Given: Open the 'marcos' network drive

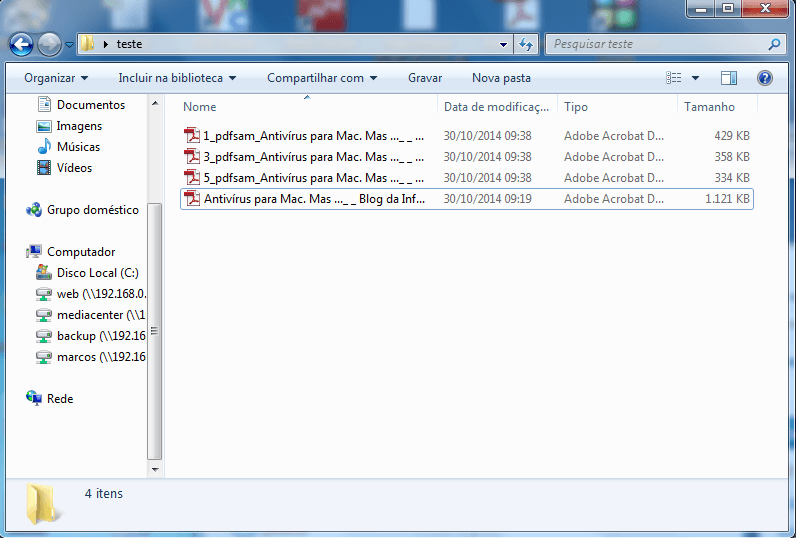Looking at the screenshot, I should (101, 357).
